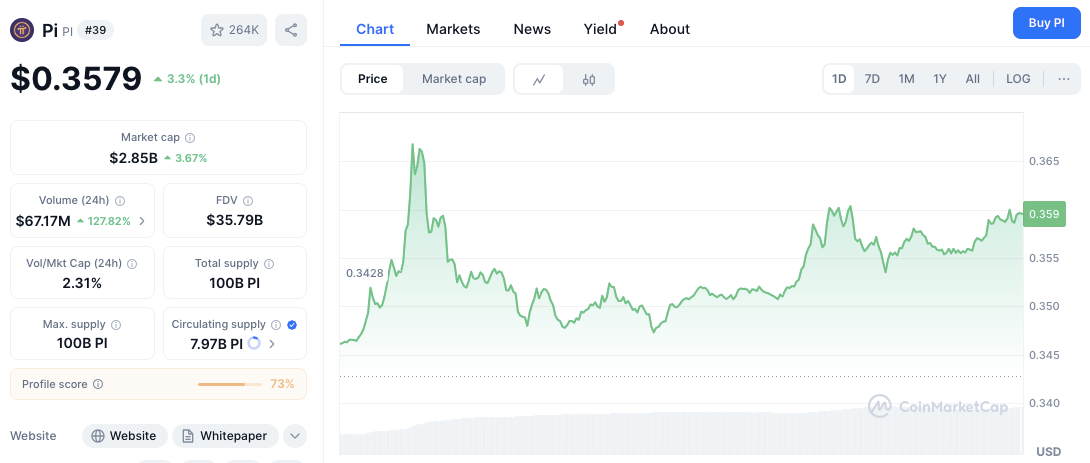Show Profile score info icon
The width and height of the screenshot is (1090, 463).
[98, 384]
